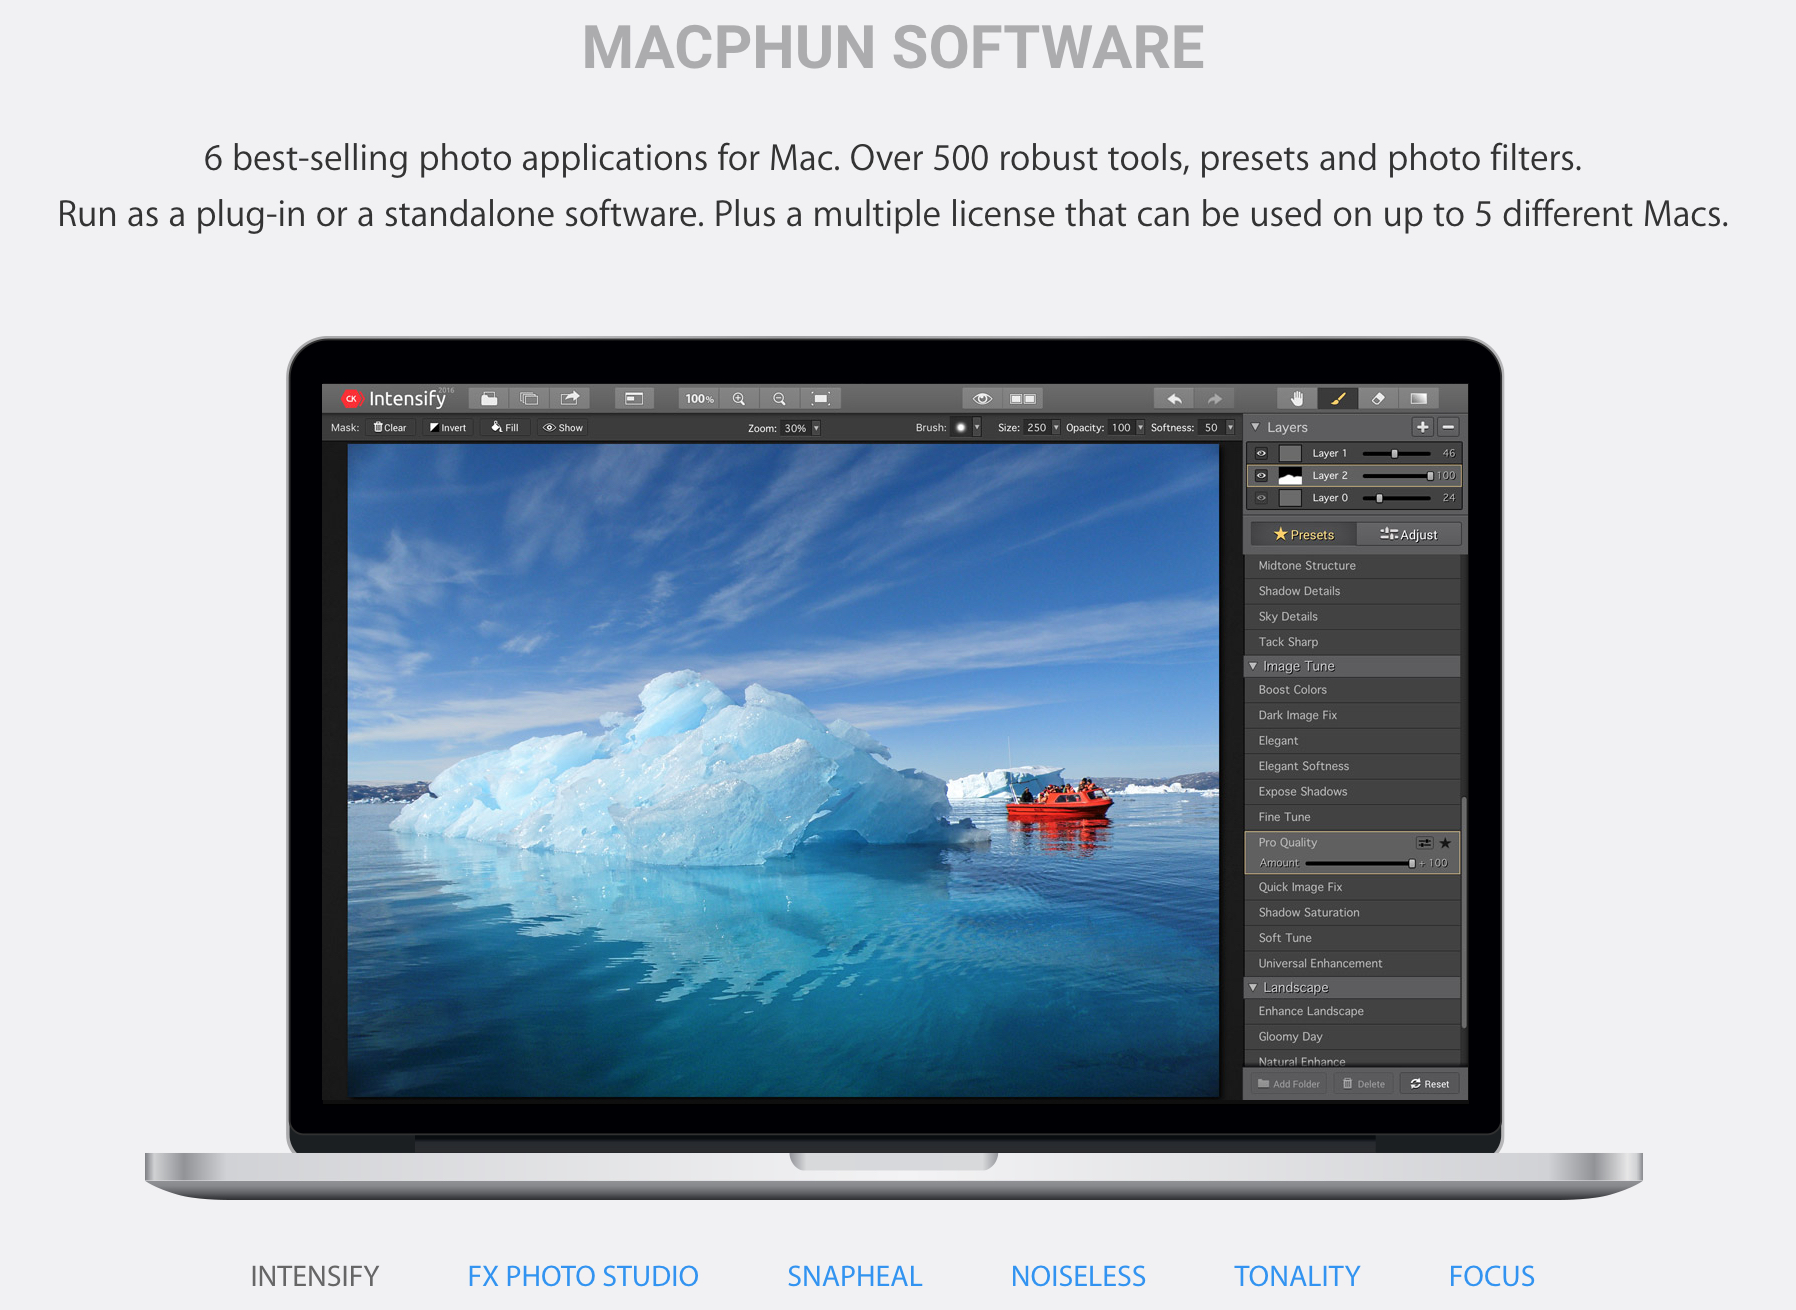Click the redo arrow
The width and height of the screenshot is (1796, 1310).
coord(1214,398)
